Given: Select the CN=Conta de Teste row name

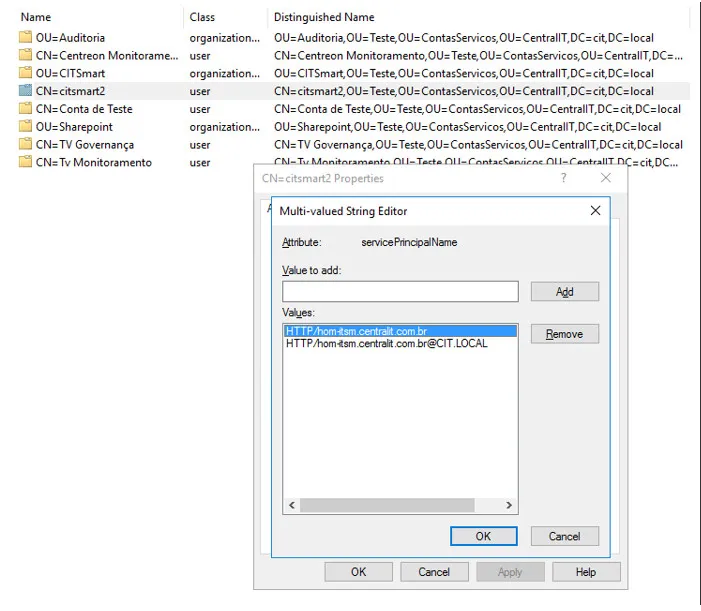Looking at the screenshot, I should [84, 109].
